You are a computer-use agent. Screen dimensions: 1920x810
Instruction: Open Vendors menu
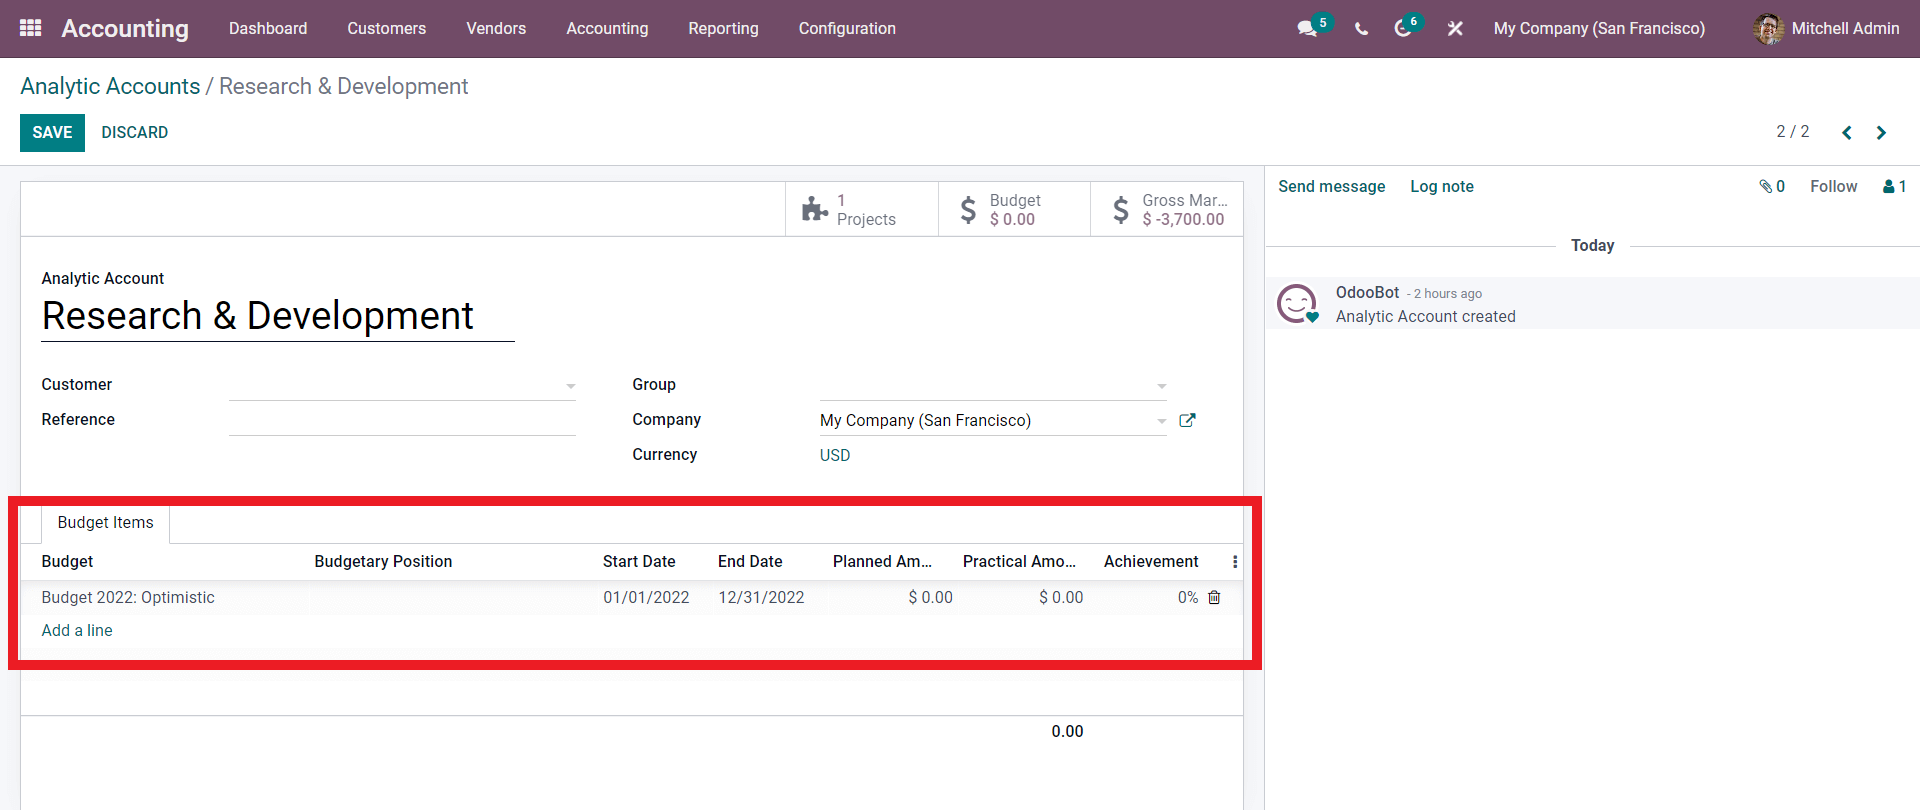[496, 28]
